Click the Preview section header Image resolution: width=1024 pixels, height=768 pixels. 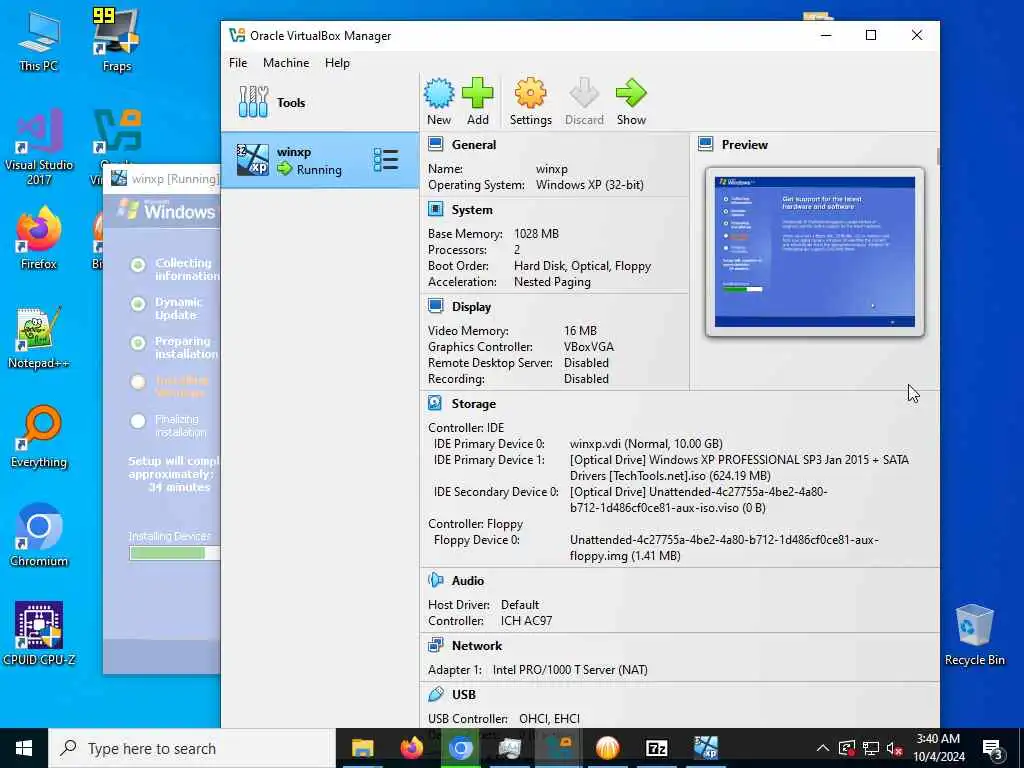744,145
